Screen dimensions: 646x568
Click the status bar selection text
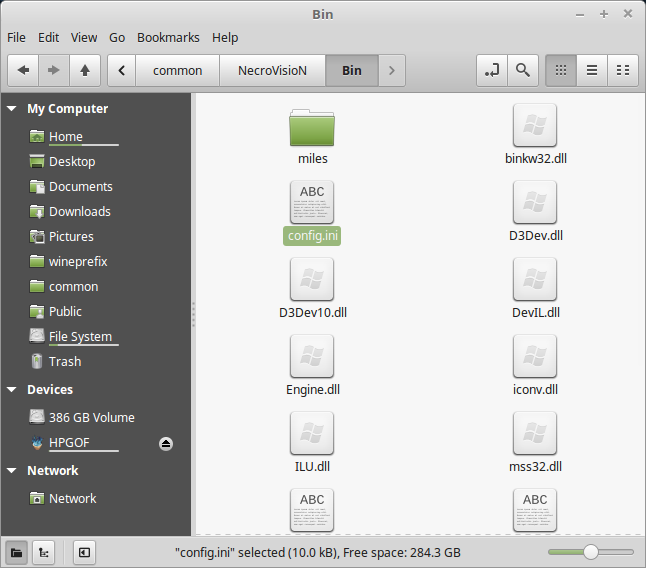pos(318,552)
